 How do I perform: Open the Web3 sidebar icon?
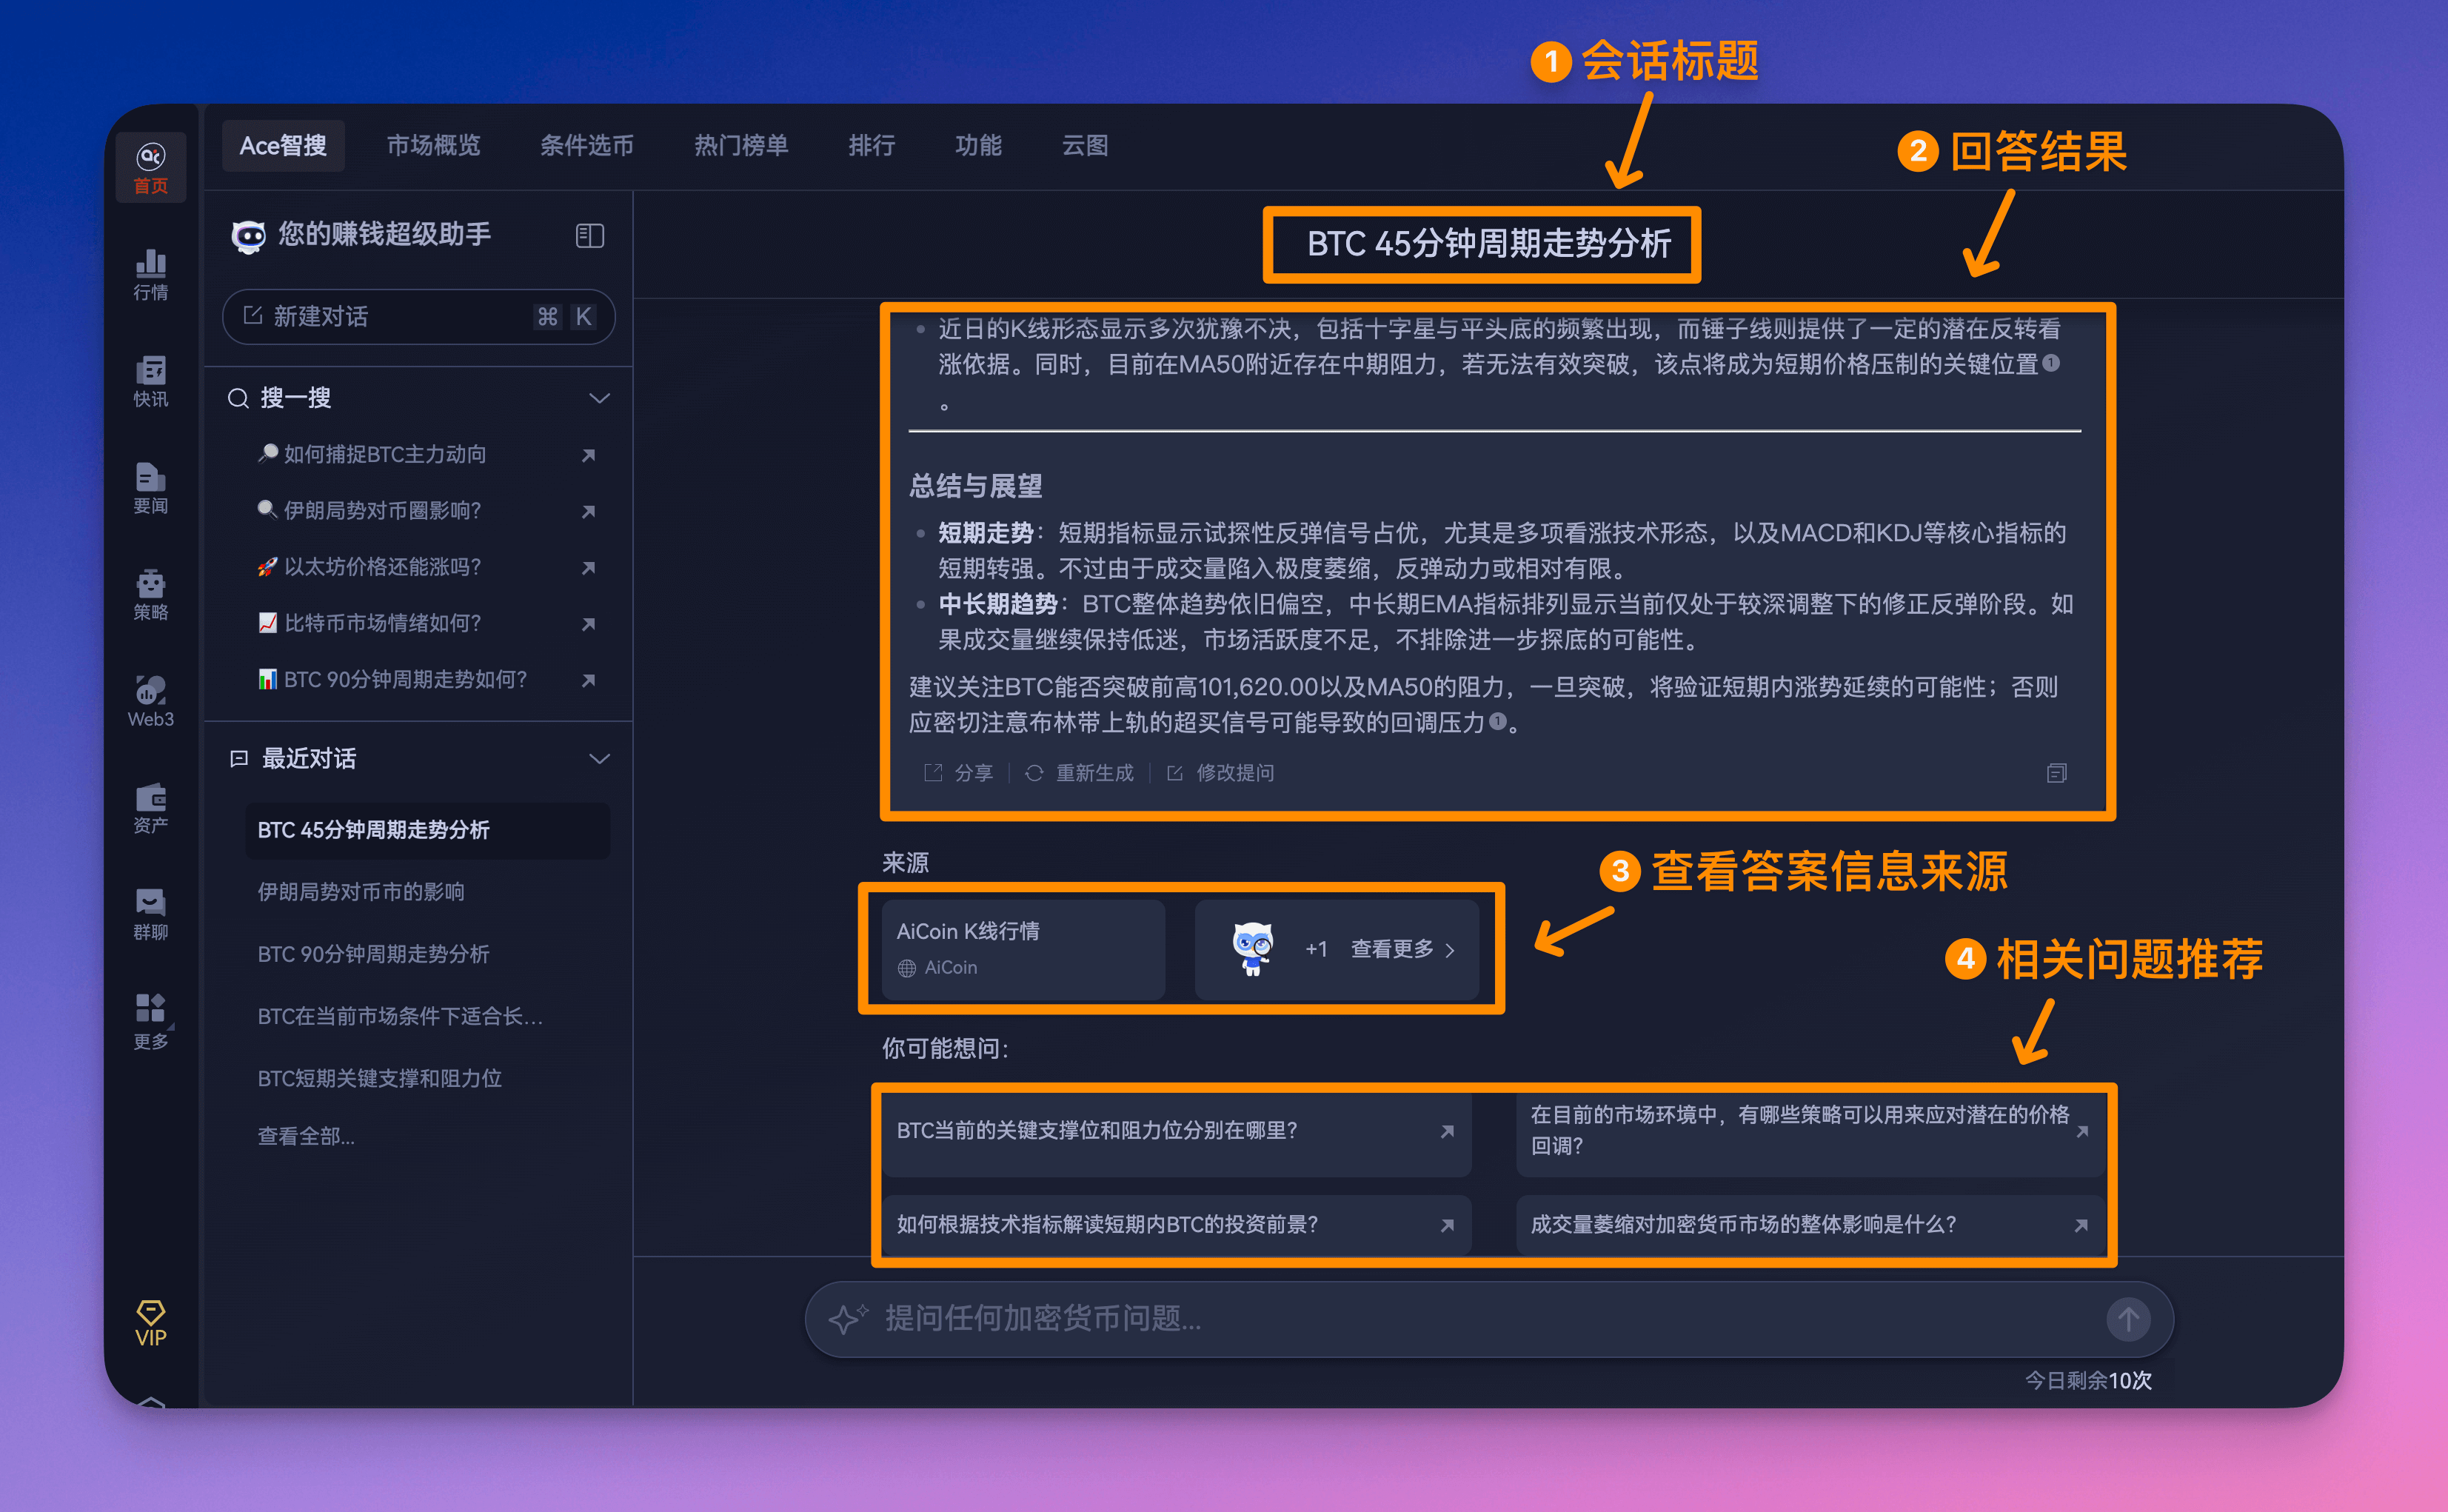click(x=150, y=701)
